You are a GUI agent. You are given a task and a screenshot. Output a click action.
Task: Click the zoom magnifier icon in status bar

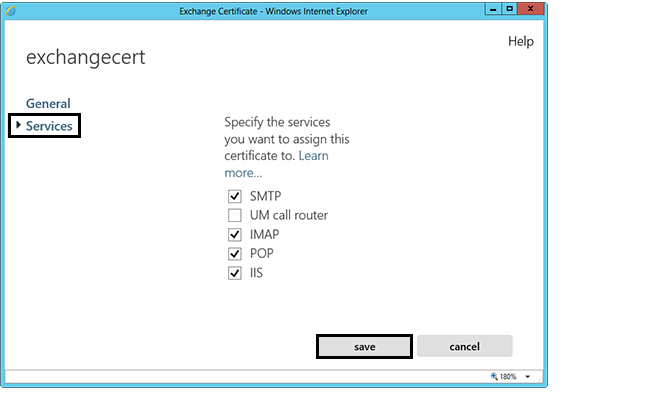click(x=494, y=376)
